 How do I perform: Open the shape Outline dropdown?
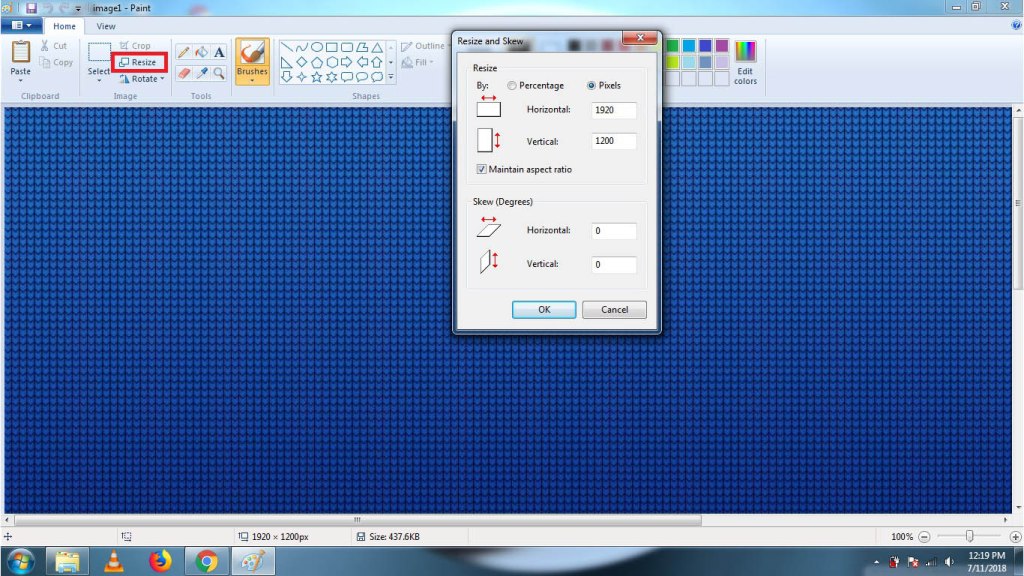(x=423, y=46)
